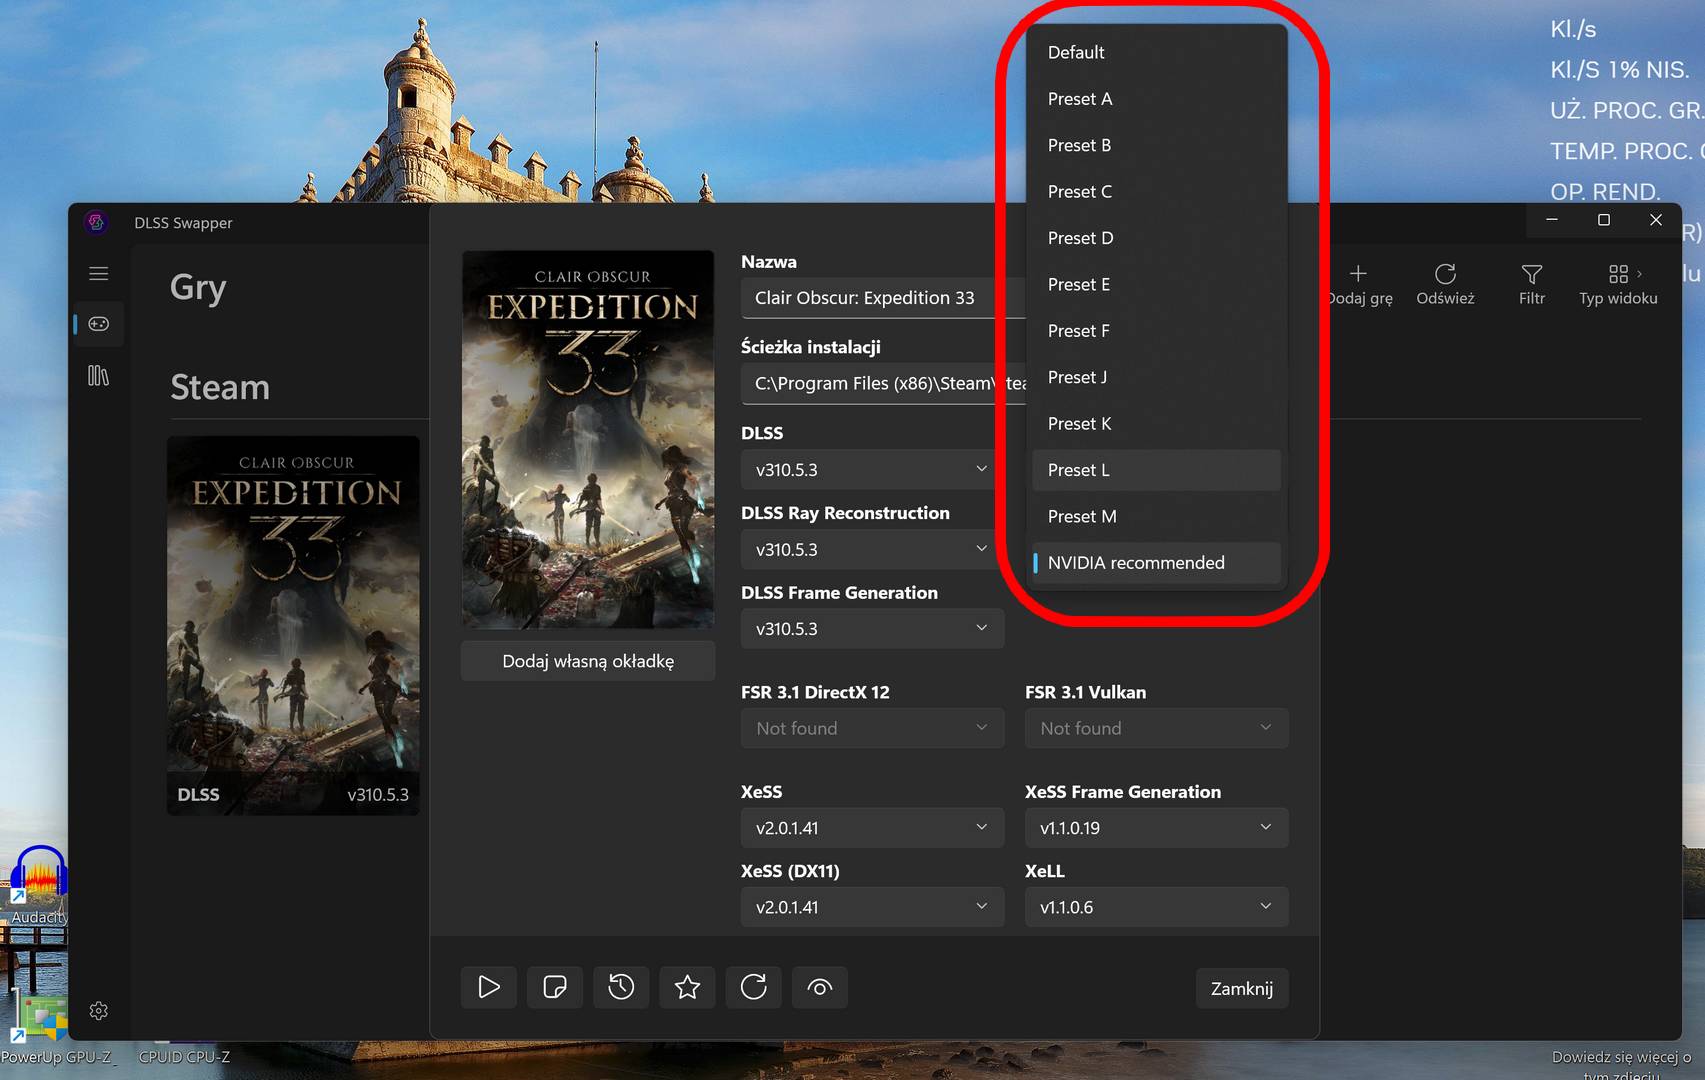
Task: Expand the DLSS version dropdown
Action: pyautogui.click(x=871, y=470)
